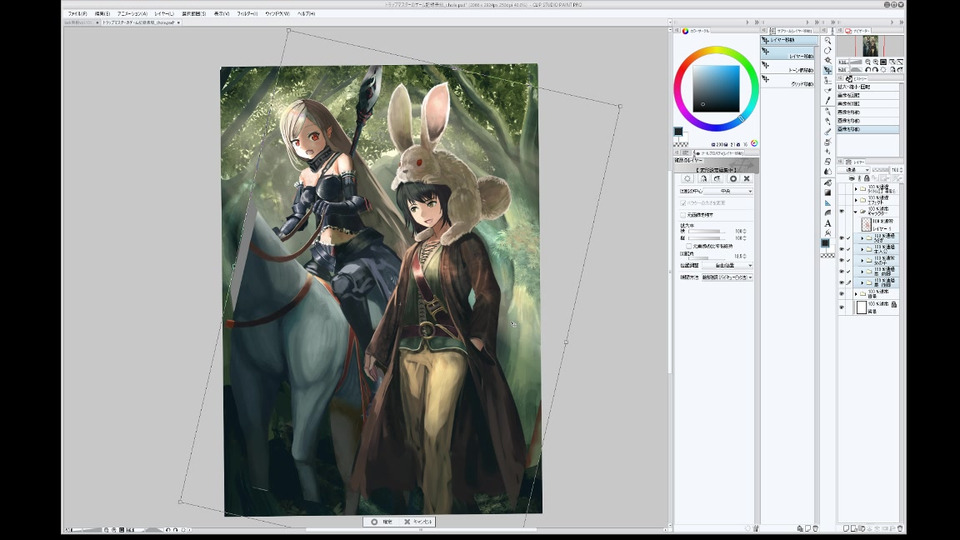960x540 pixels.
Task: Open the 回転の中心 dropdown
Action: pyautogui.click(x=729, y=191)
